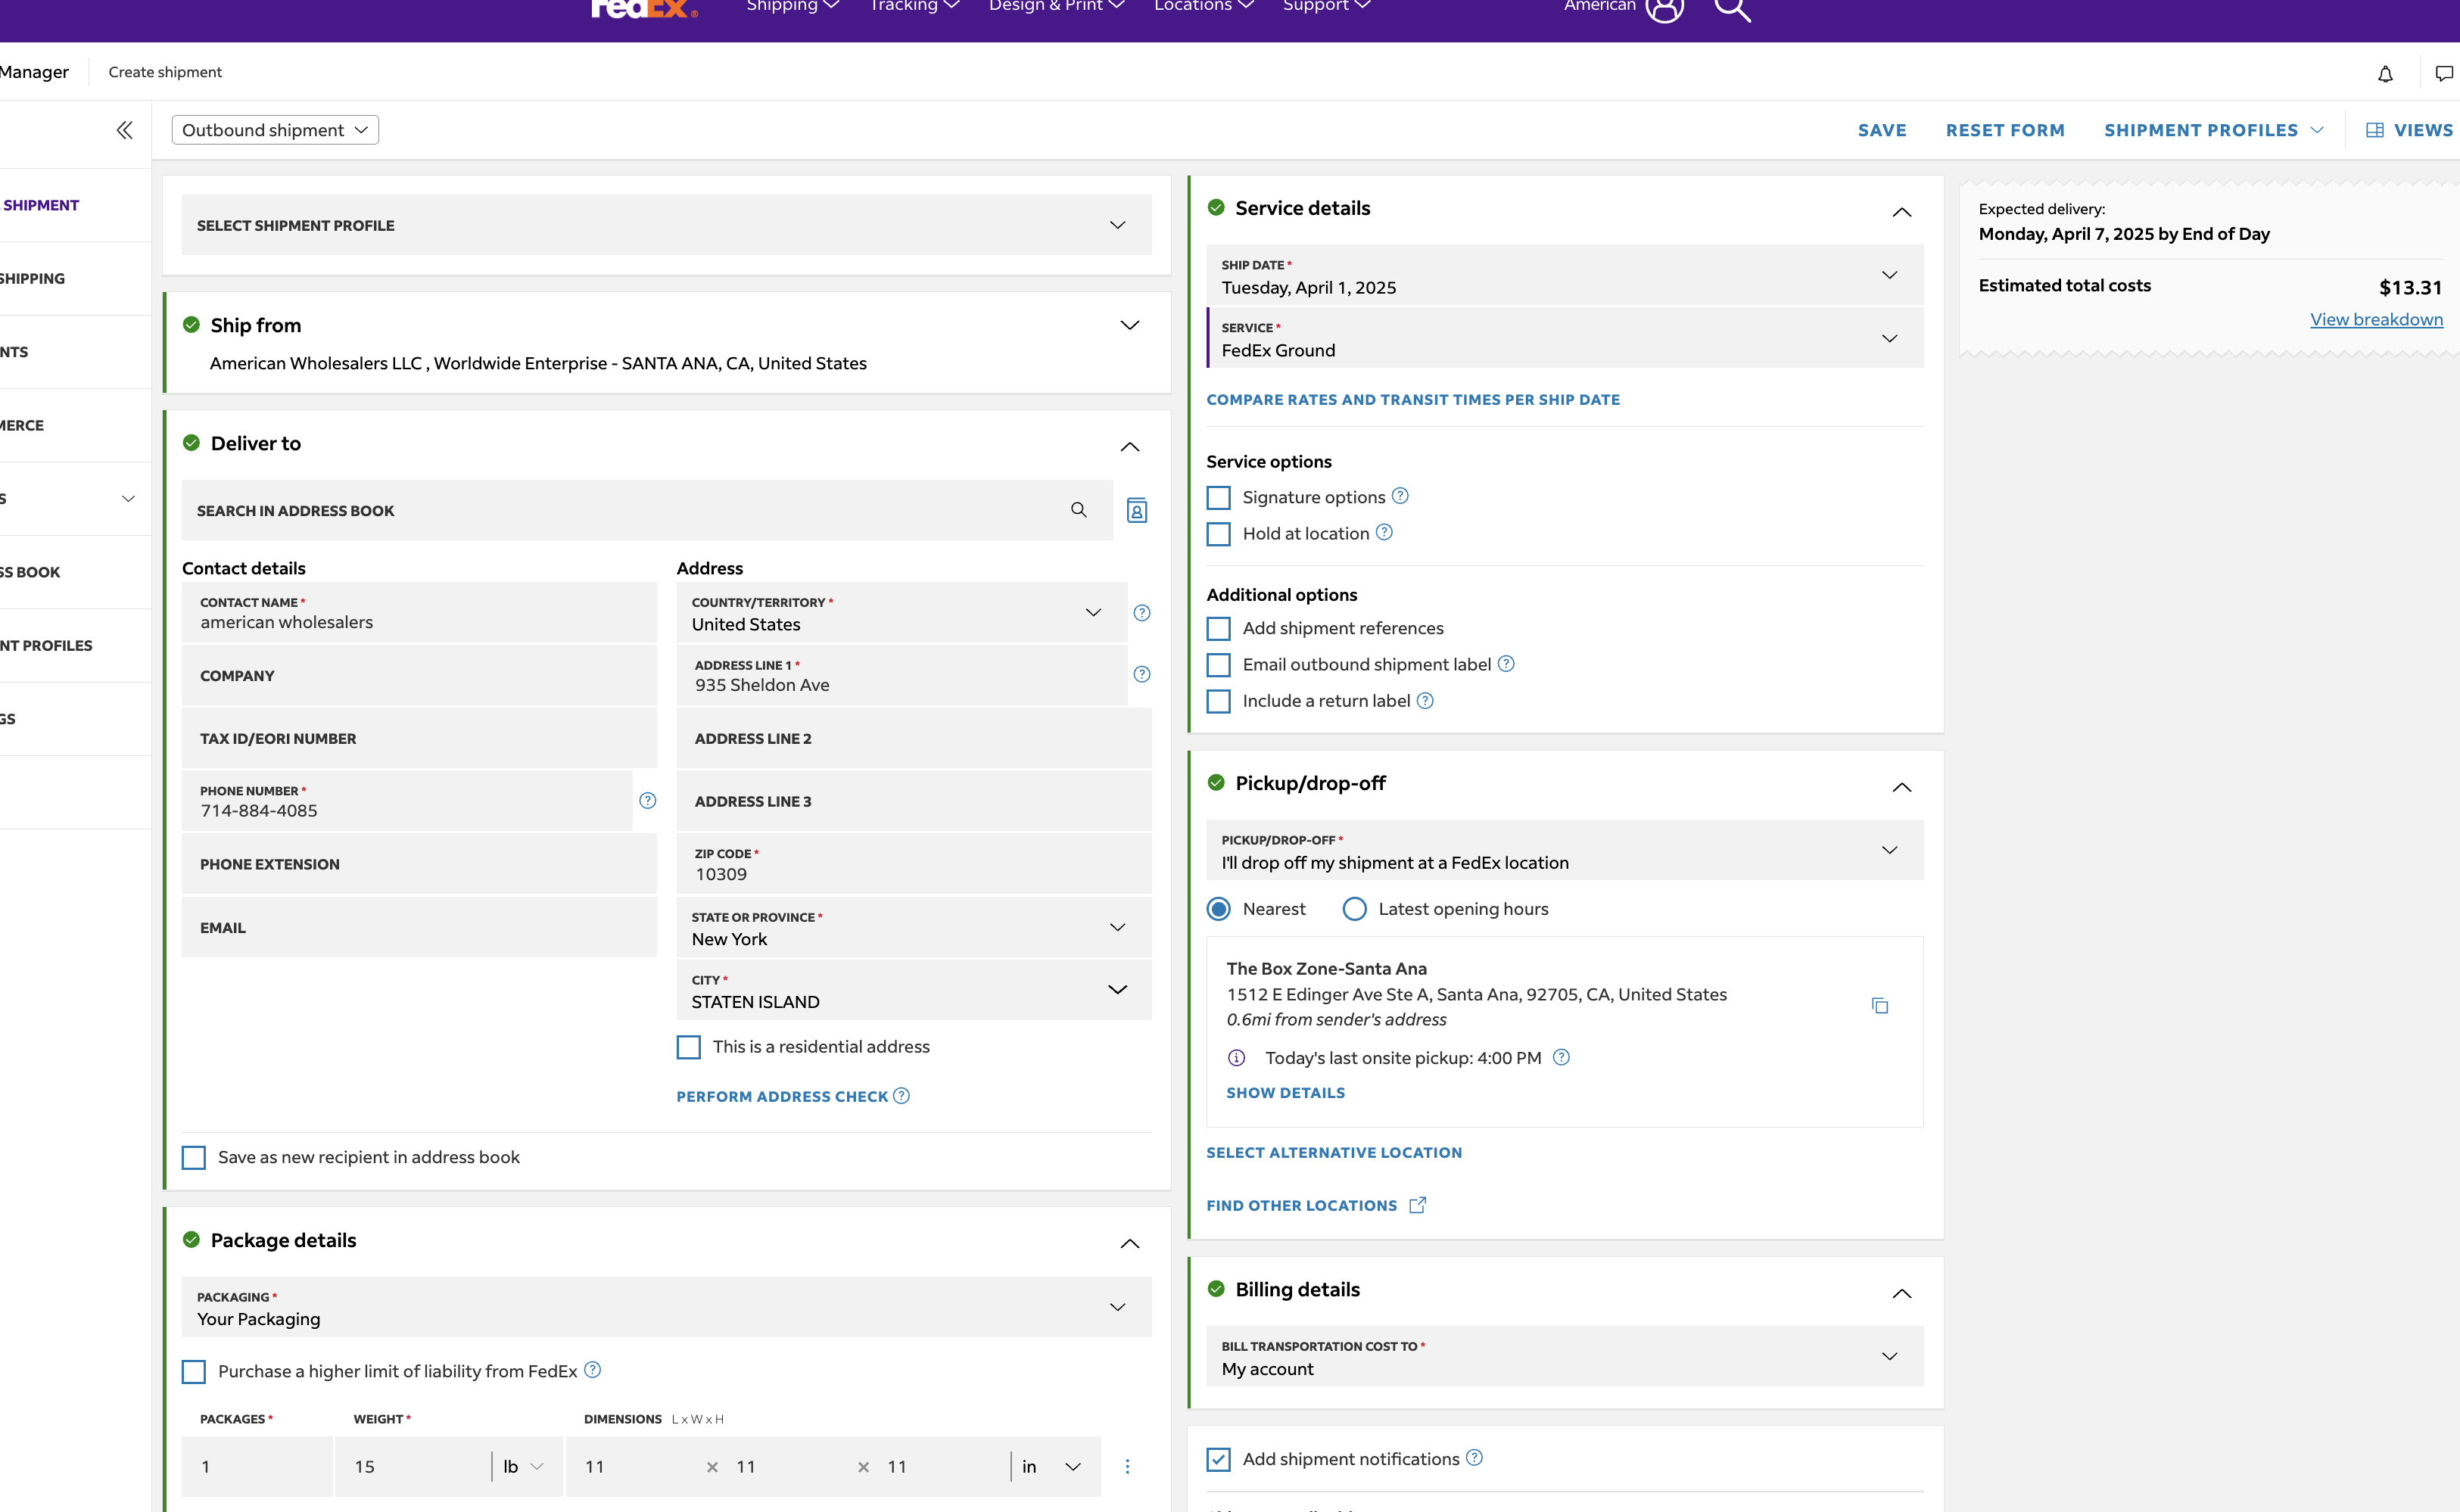Click the FedEx logo
Viewport: 2460px width, 1512px height.
click(x=644, y=9)
